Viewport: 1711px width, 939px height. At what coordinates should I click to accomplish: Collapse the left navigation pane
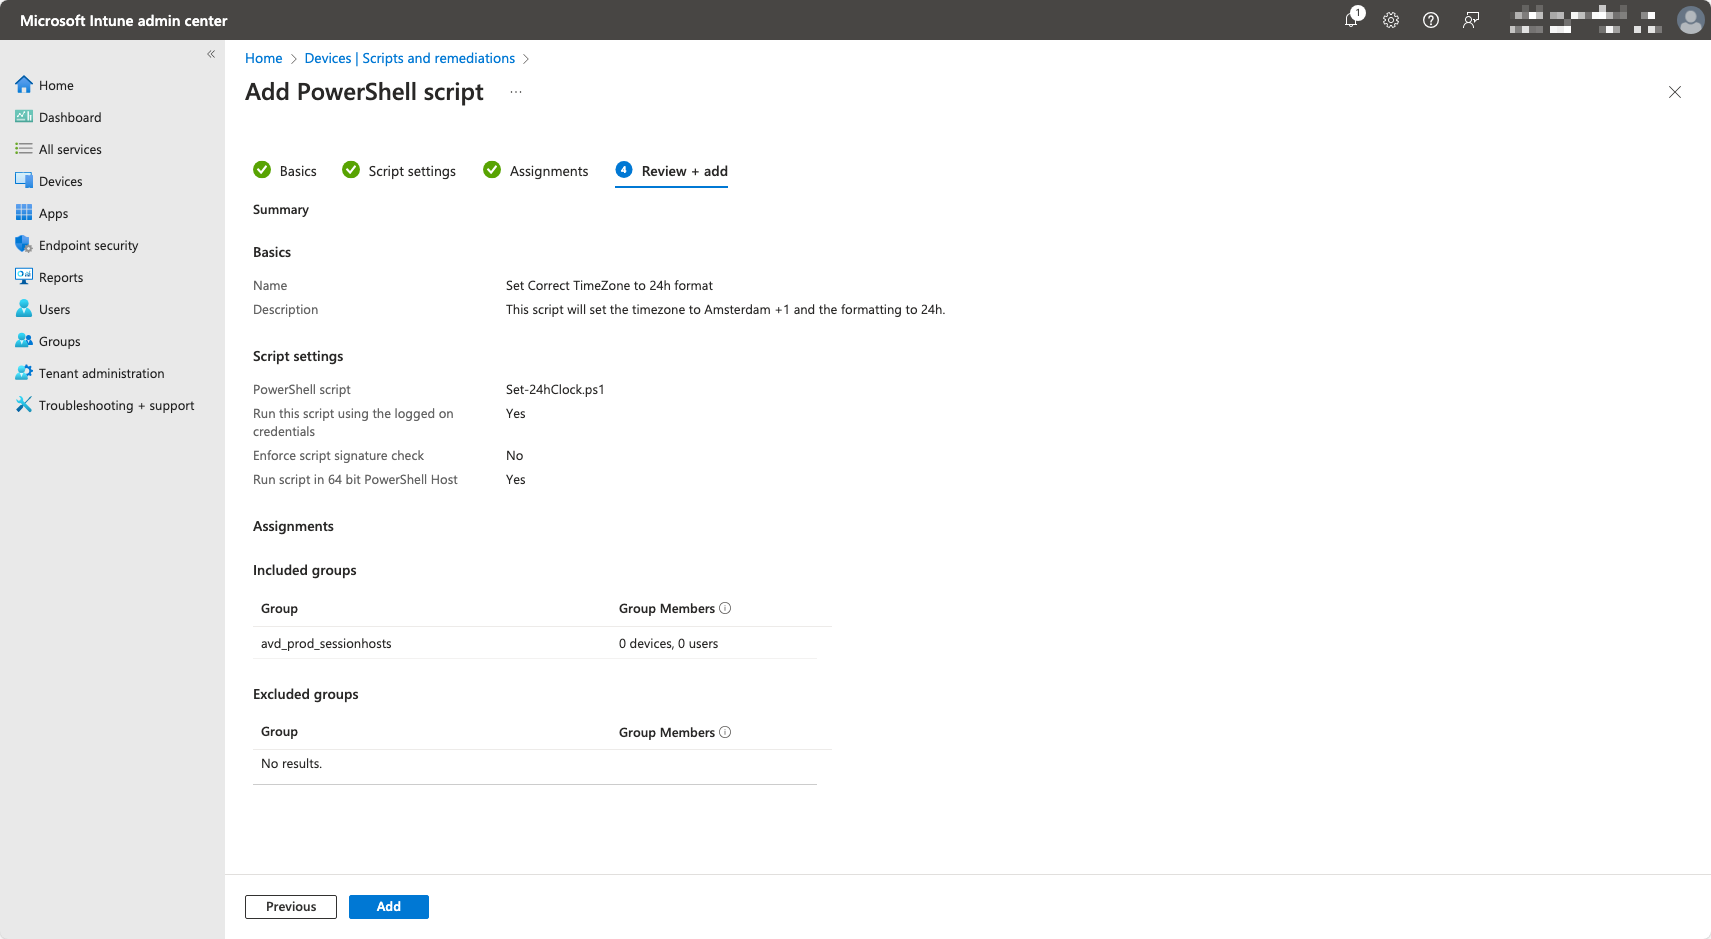[211, 54]
